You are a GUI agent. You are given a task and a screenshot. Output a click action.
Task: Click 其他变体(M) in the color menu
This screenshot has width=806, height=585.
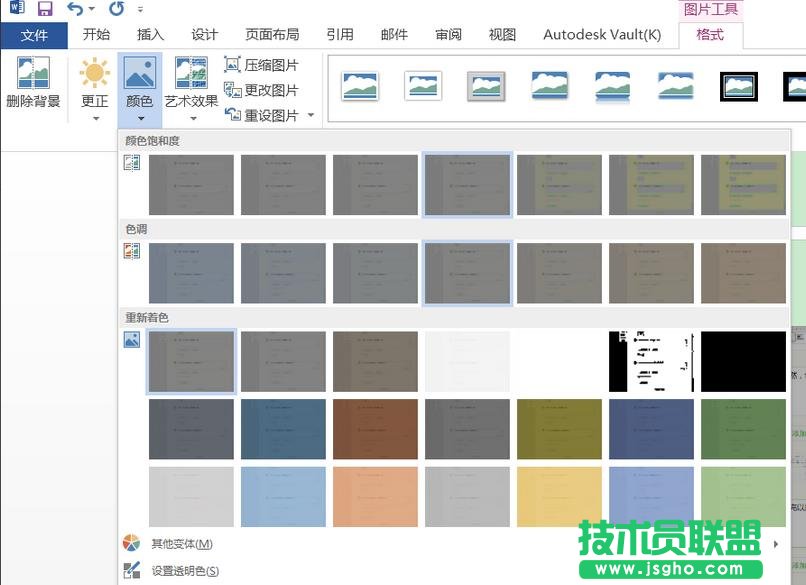click(181, 543)
